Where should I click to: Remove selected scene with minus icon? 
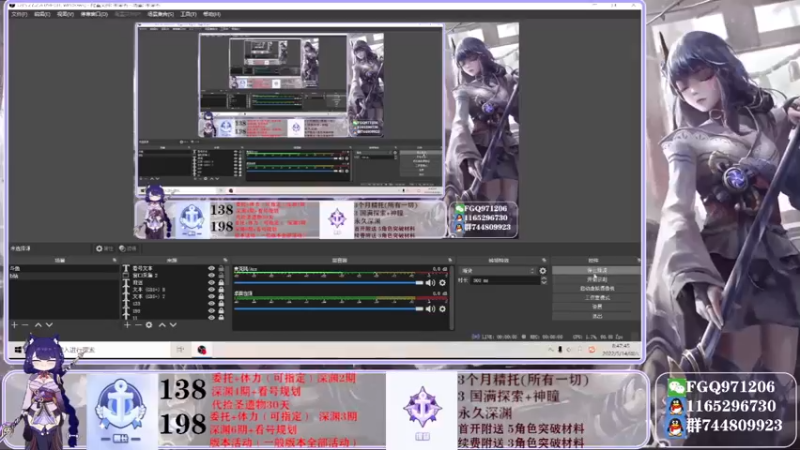click(x=25, y=324)
